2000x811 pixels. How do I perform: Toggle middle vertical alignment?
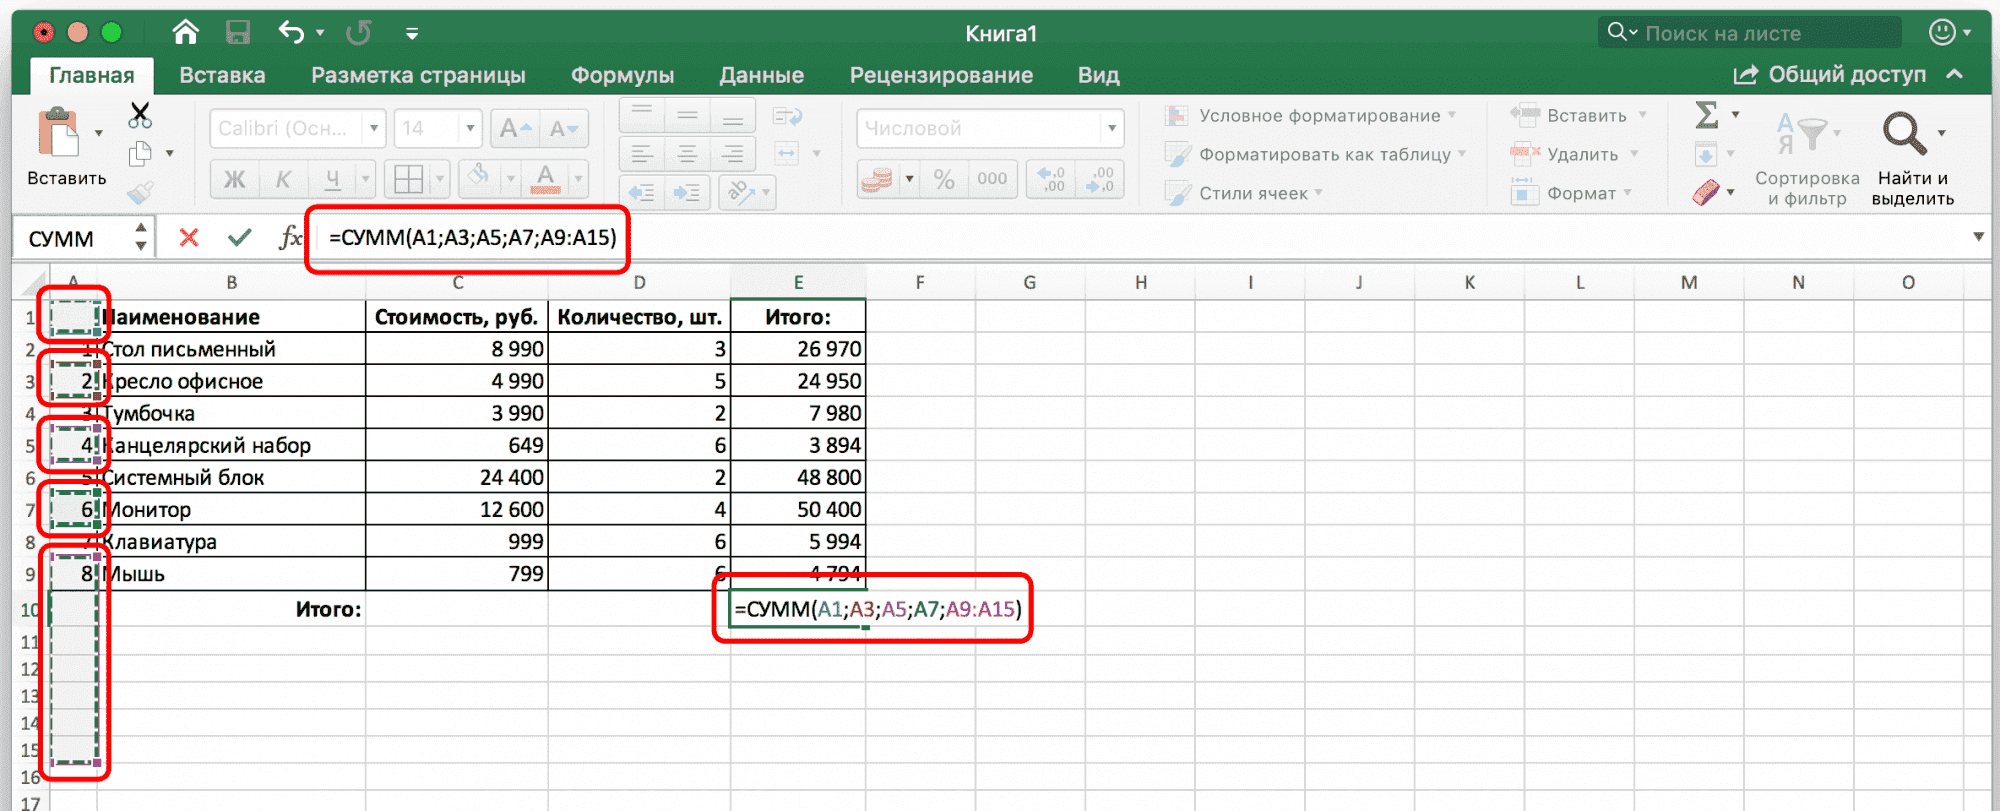click(687, 116)
